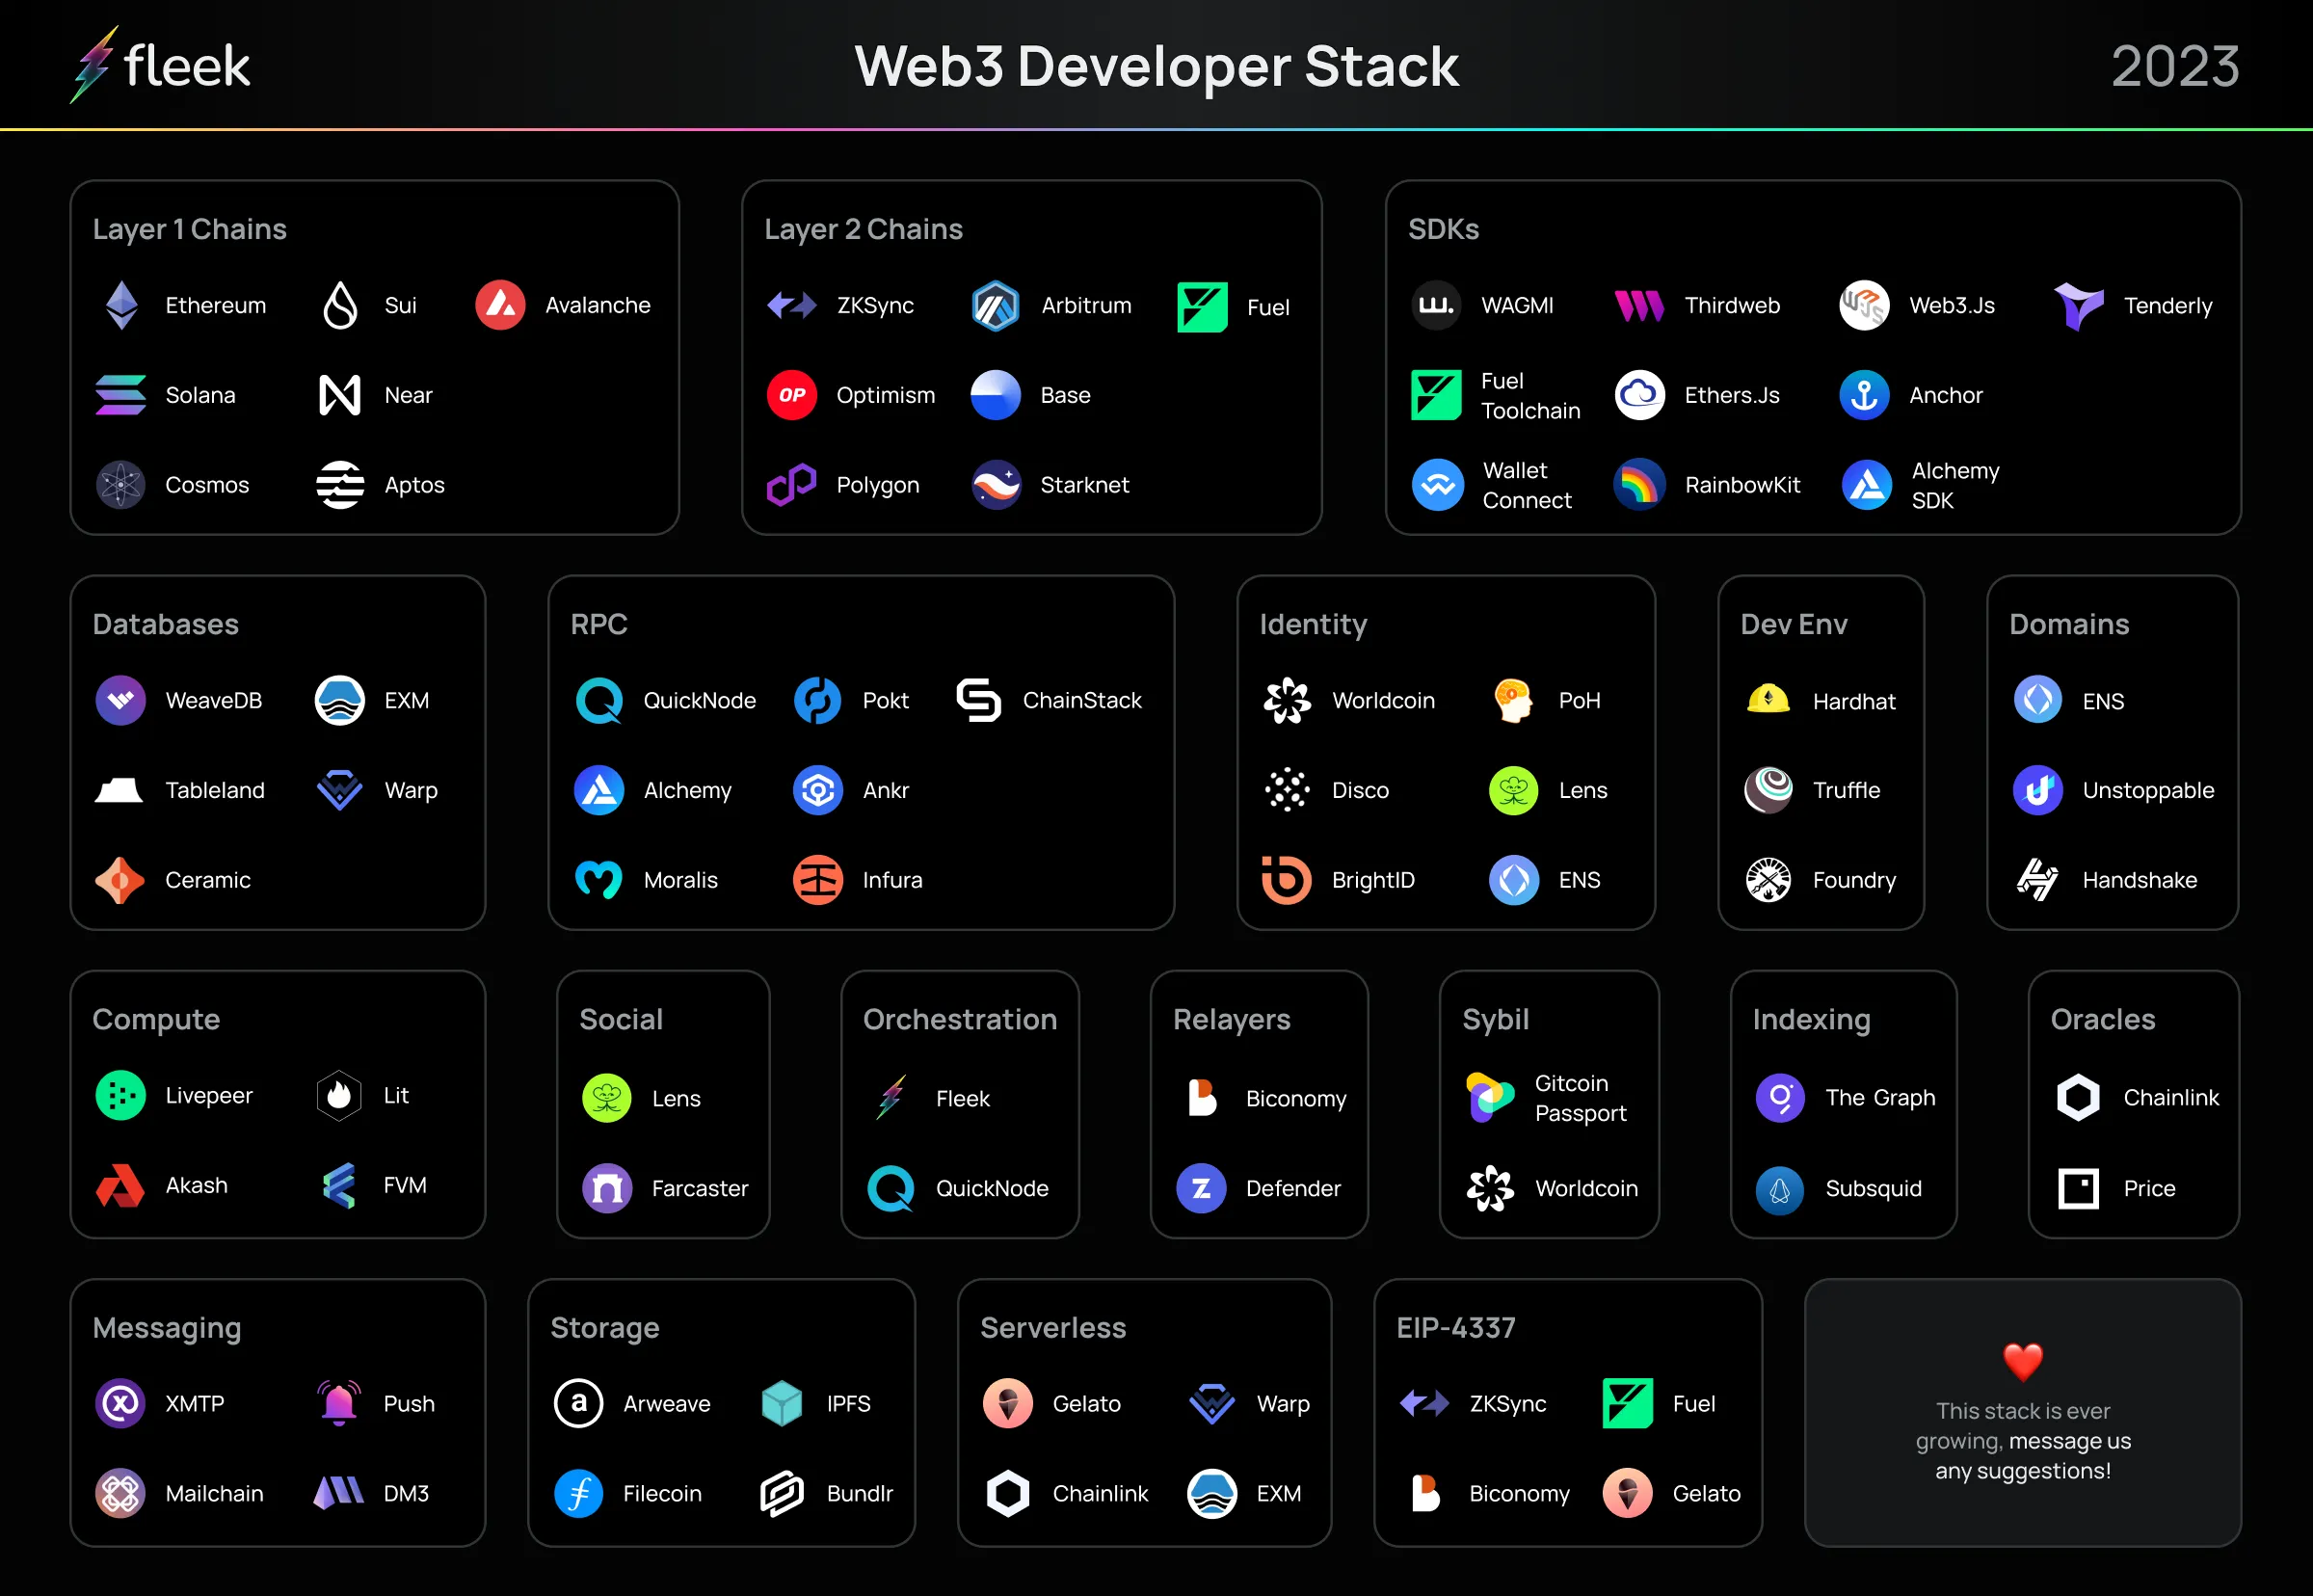Image resolution: width=2313 pixels, height=1596 pixels.
Task: Click the Databases section heading
Action: click(165, 624)
